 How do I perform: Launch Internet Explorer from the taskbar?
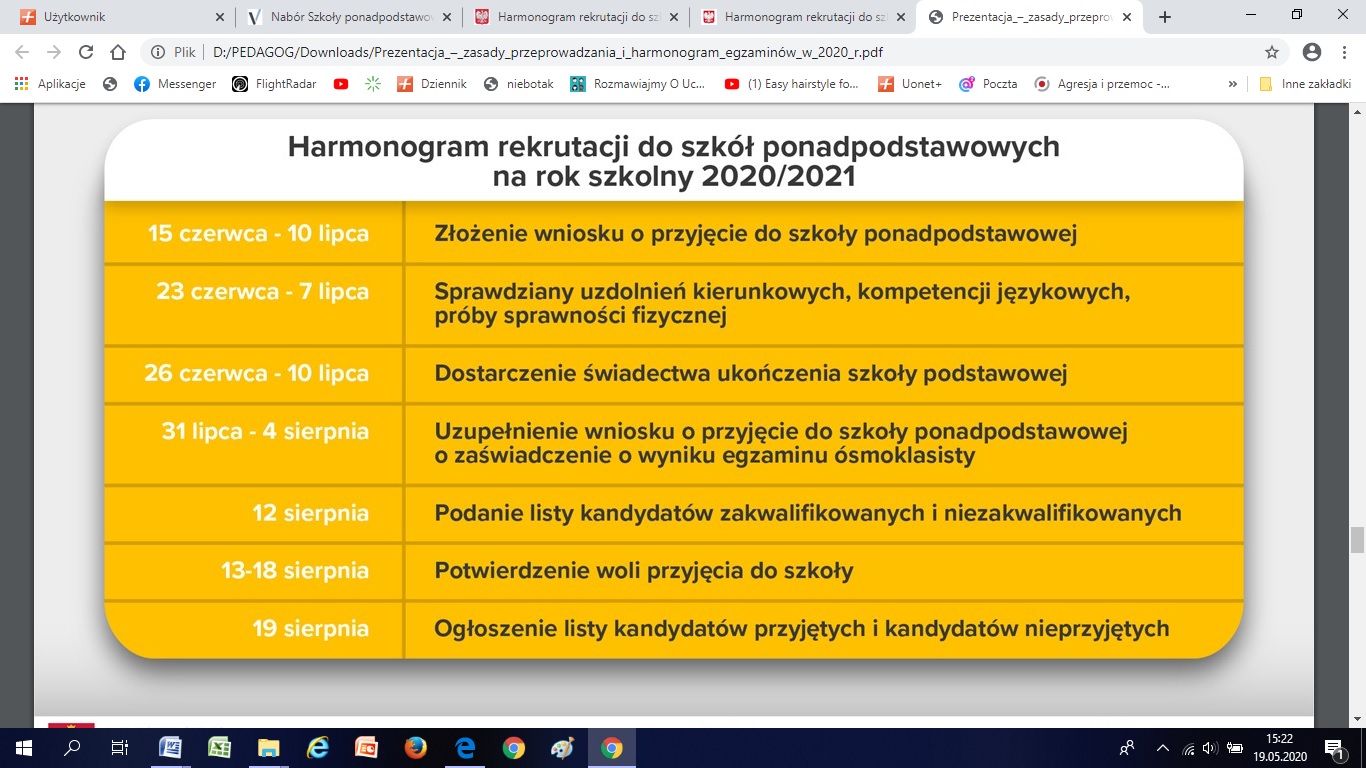318,748
